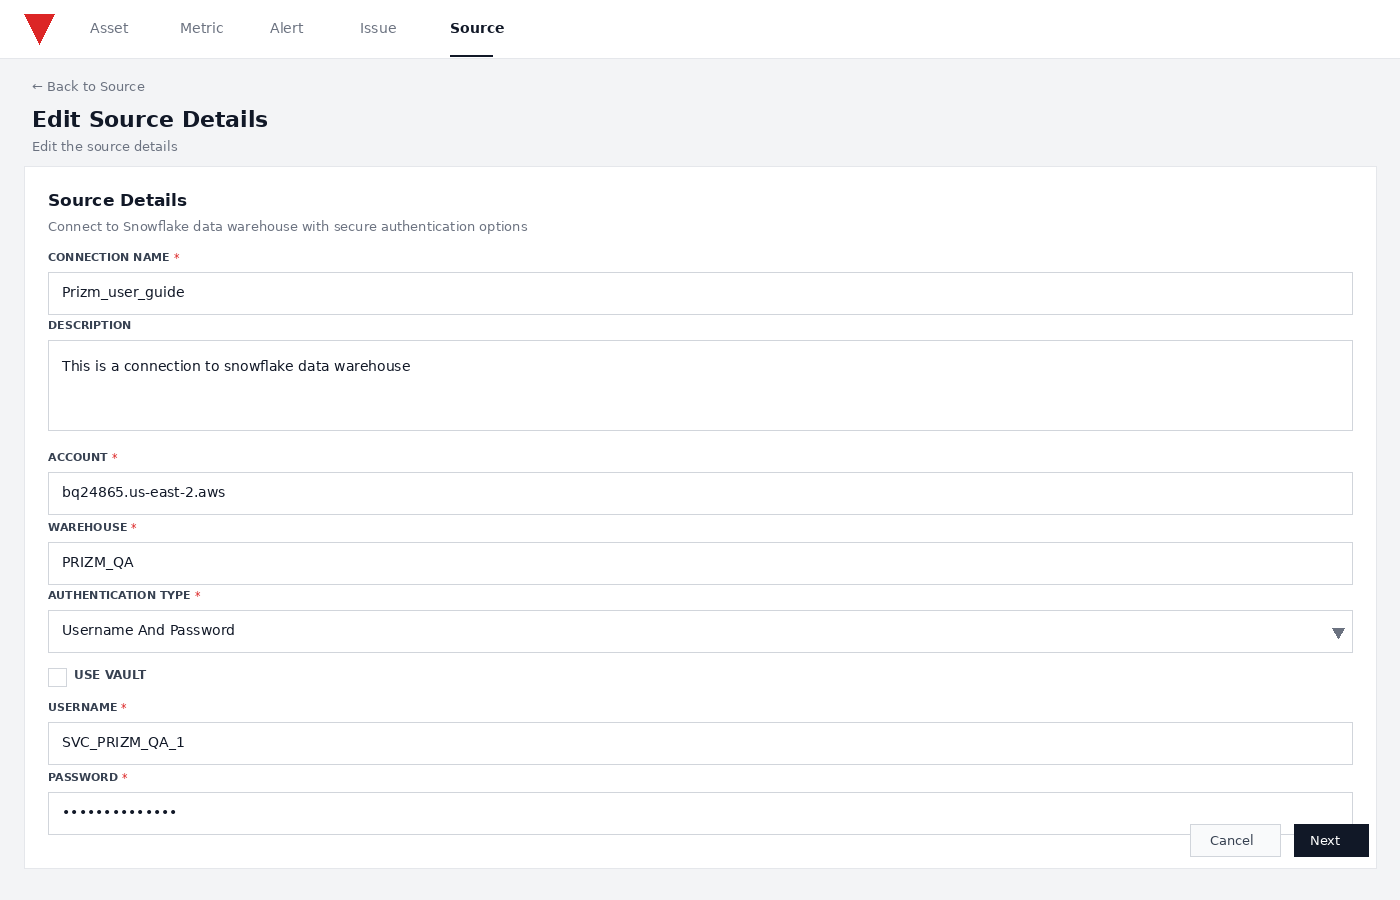Switch to the Metric tab
Screen dimensions: 1400x900
201,28
